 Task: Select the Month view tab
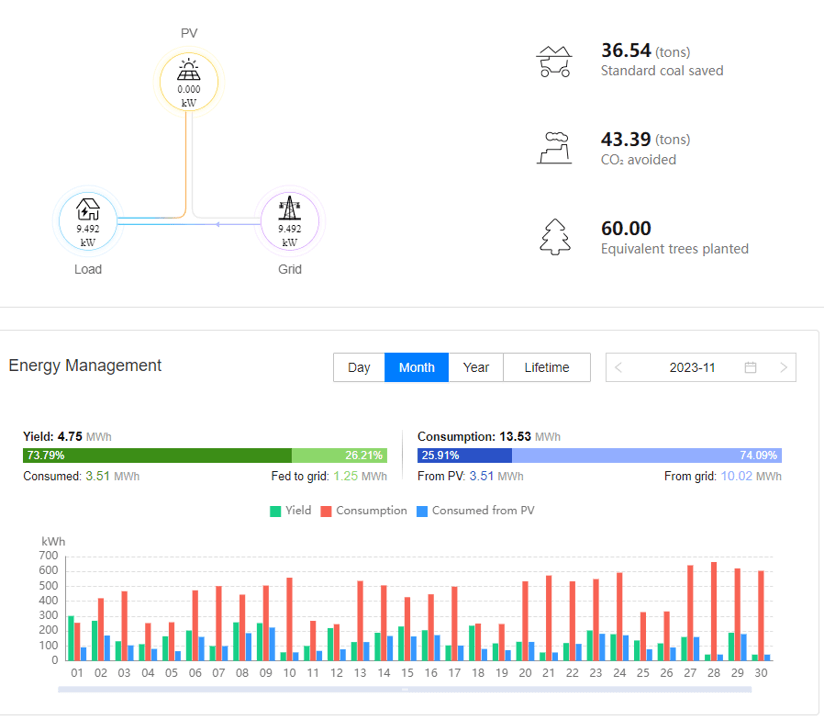click(x=417, y=367)
